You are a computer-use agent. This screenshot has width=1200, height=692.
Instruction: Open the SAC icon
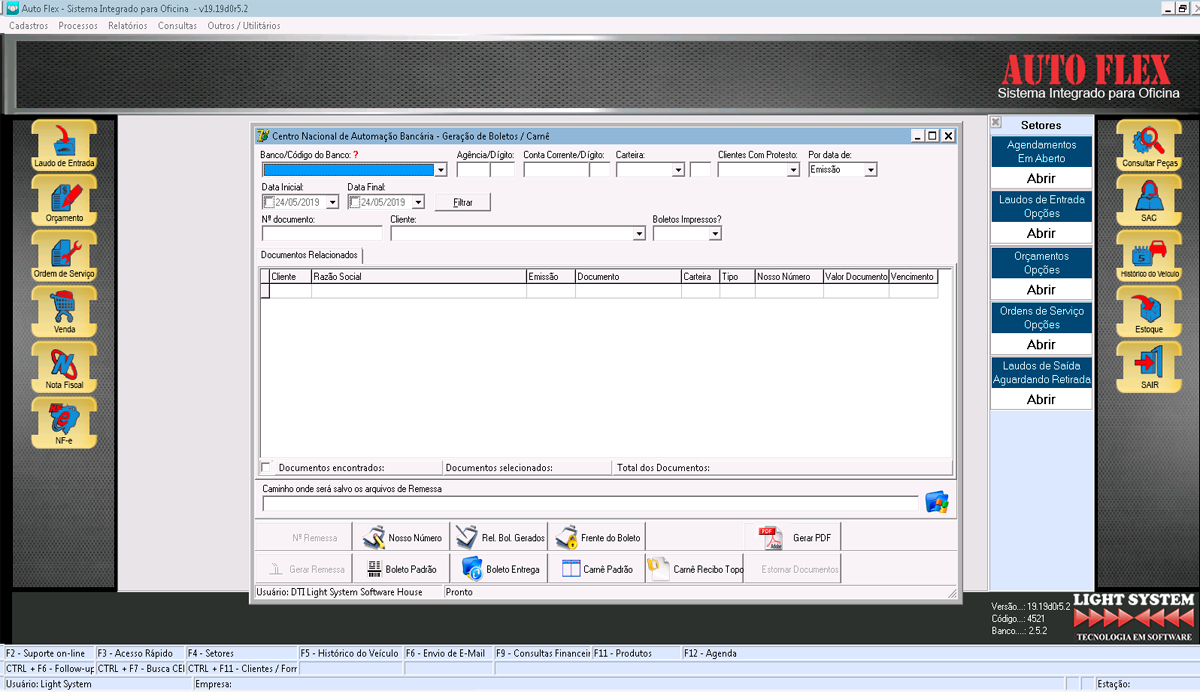click(x=1150, y=200)
